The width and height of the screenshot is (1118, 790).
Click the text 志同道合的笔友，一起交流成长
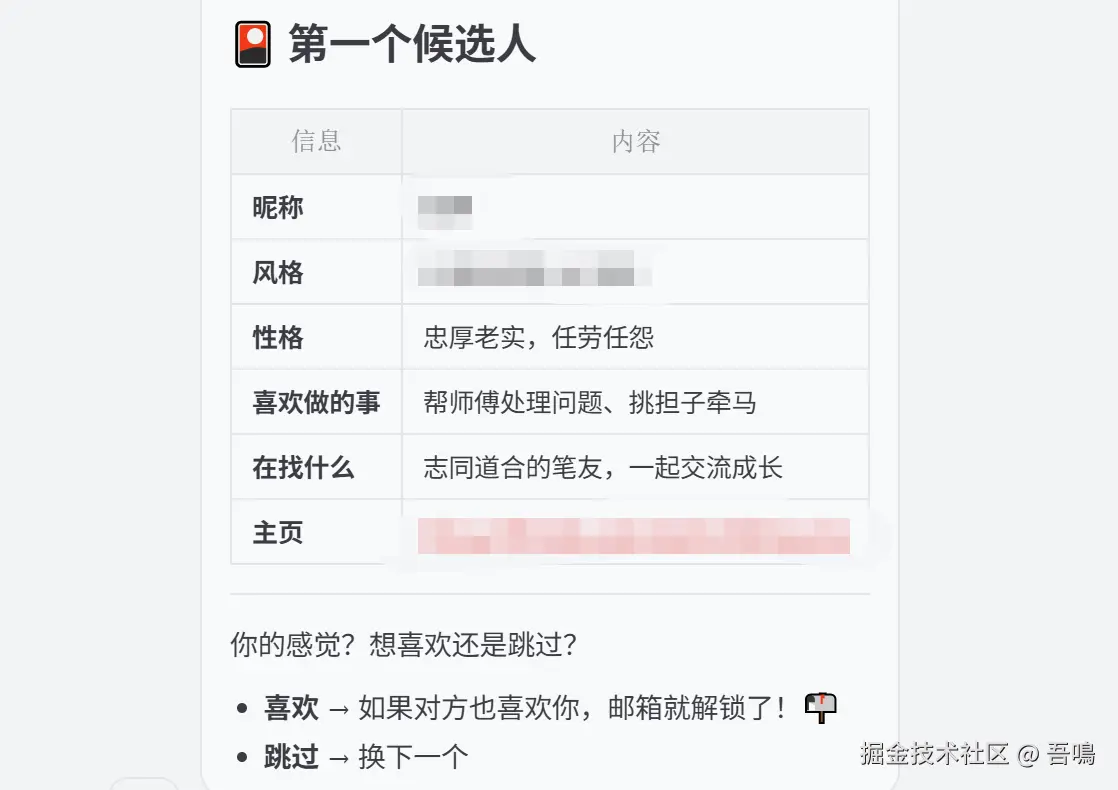coord(603,467)
